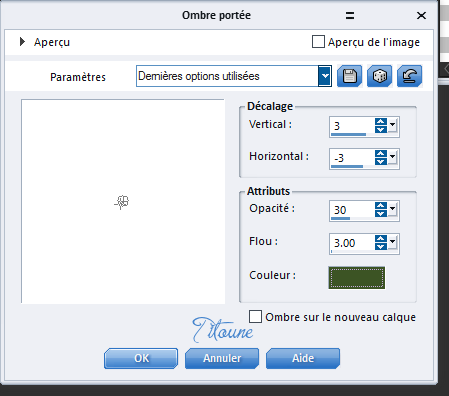Screen dimensions: 449x396
Task: Open the Opacité value slider dropdown
Action: tap(392, 209)
